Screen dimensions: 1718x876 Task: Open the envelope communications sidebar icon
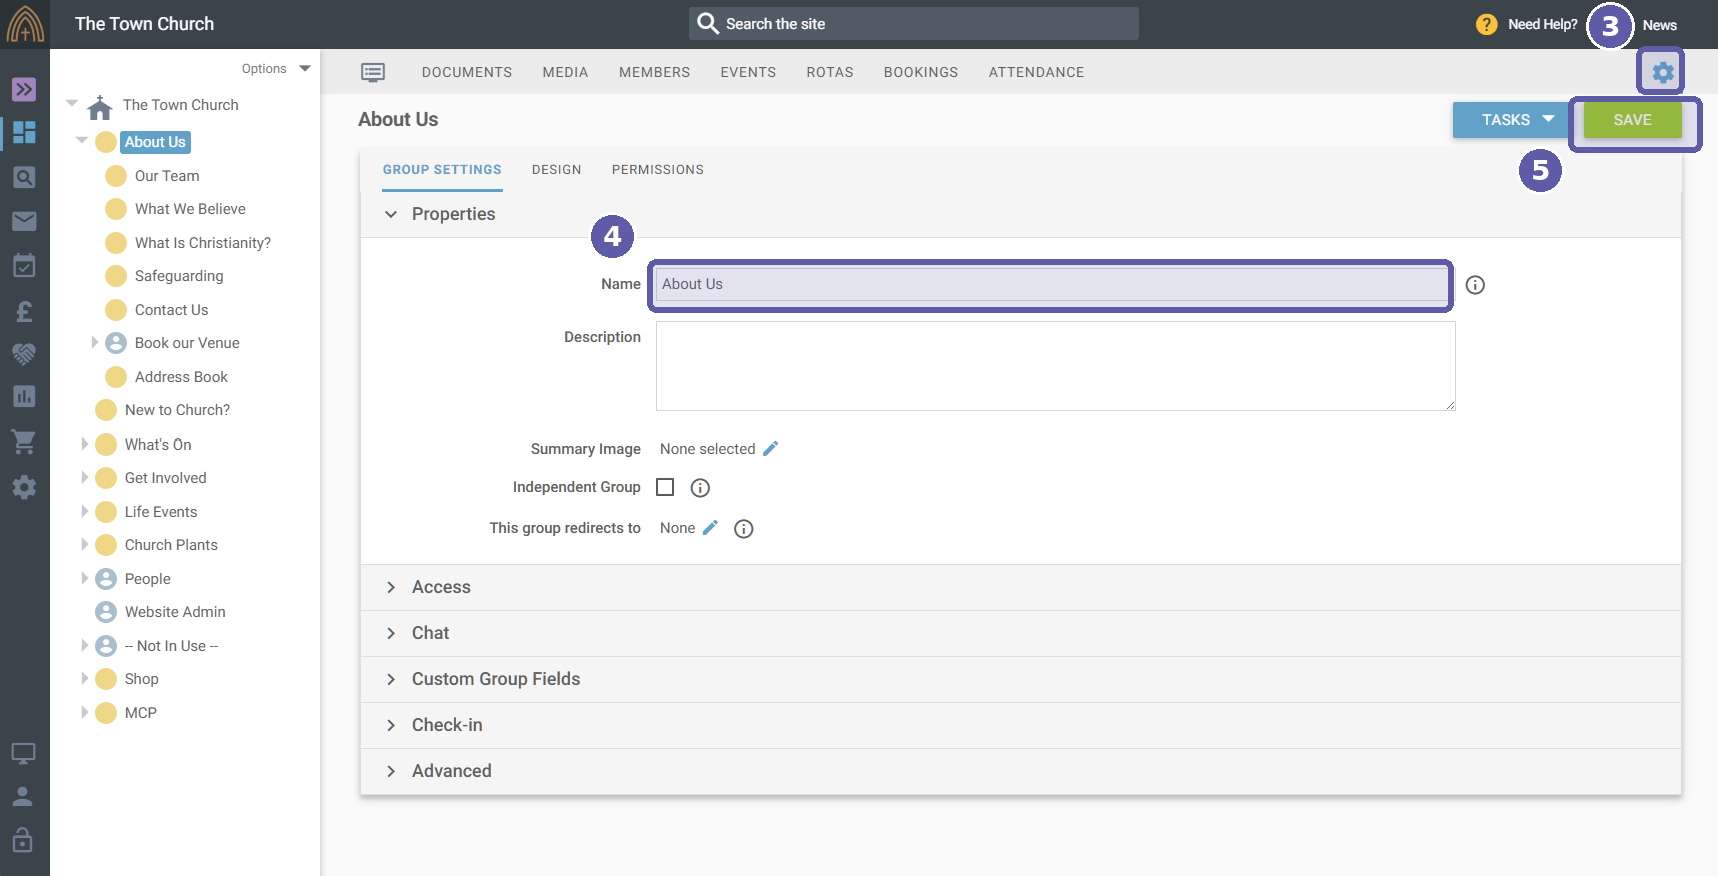click(x=24, y=221)
